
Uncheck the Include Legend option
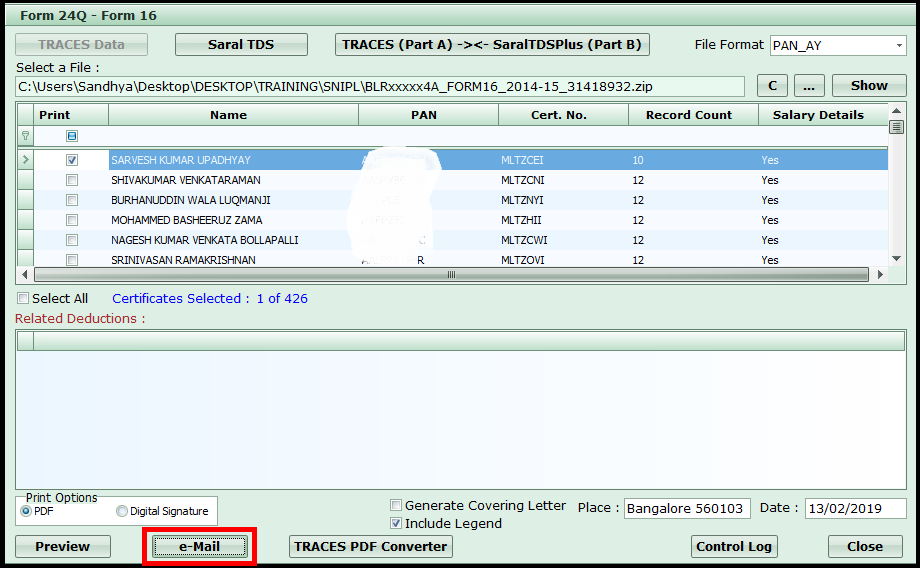(396, 523)
